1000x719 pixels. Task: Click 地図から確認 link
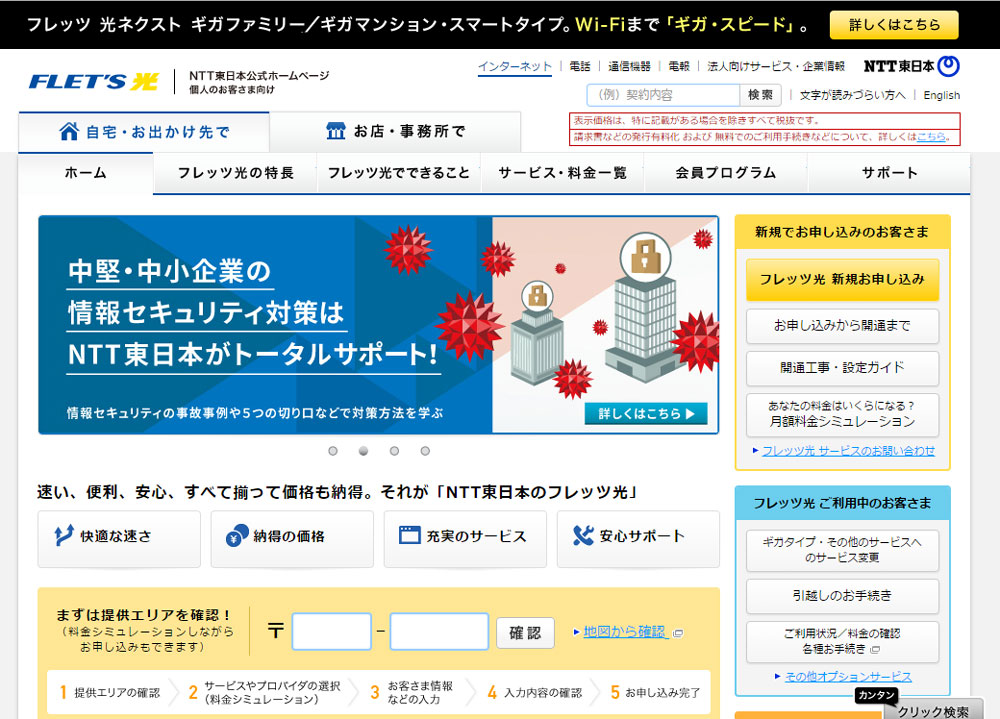624,632
